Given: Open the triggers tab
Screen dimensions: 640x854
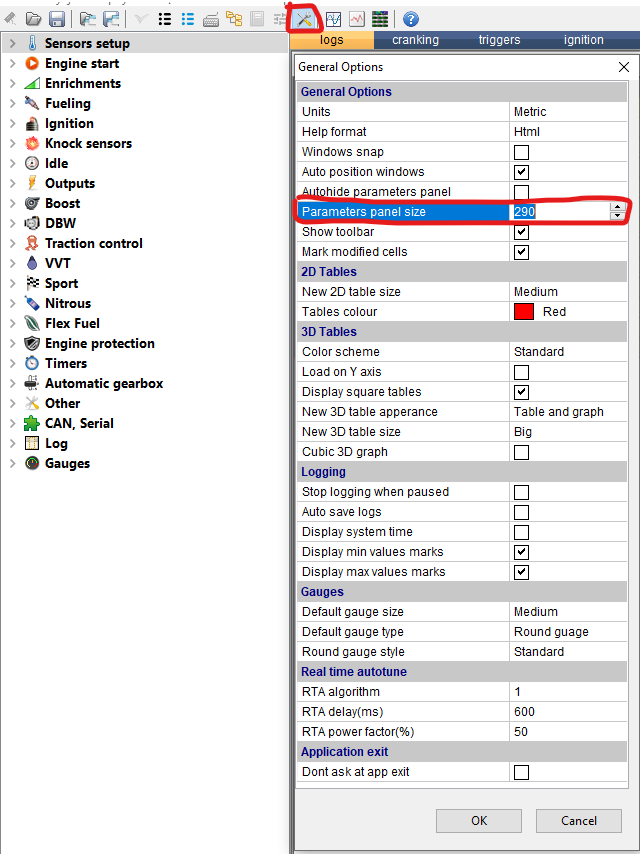Looking at the screenshot, I should point(499,40).
